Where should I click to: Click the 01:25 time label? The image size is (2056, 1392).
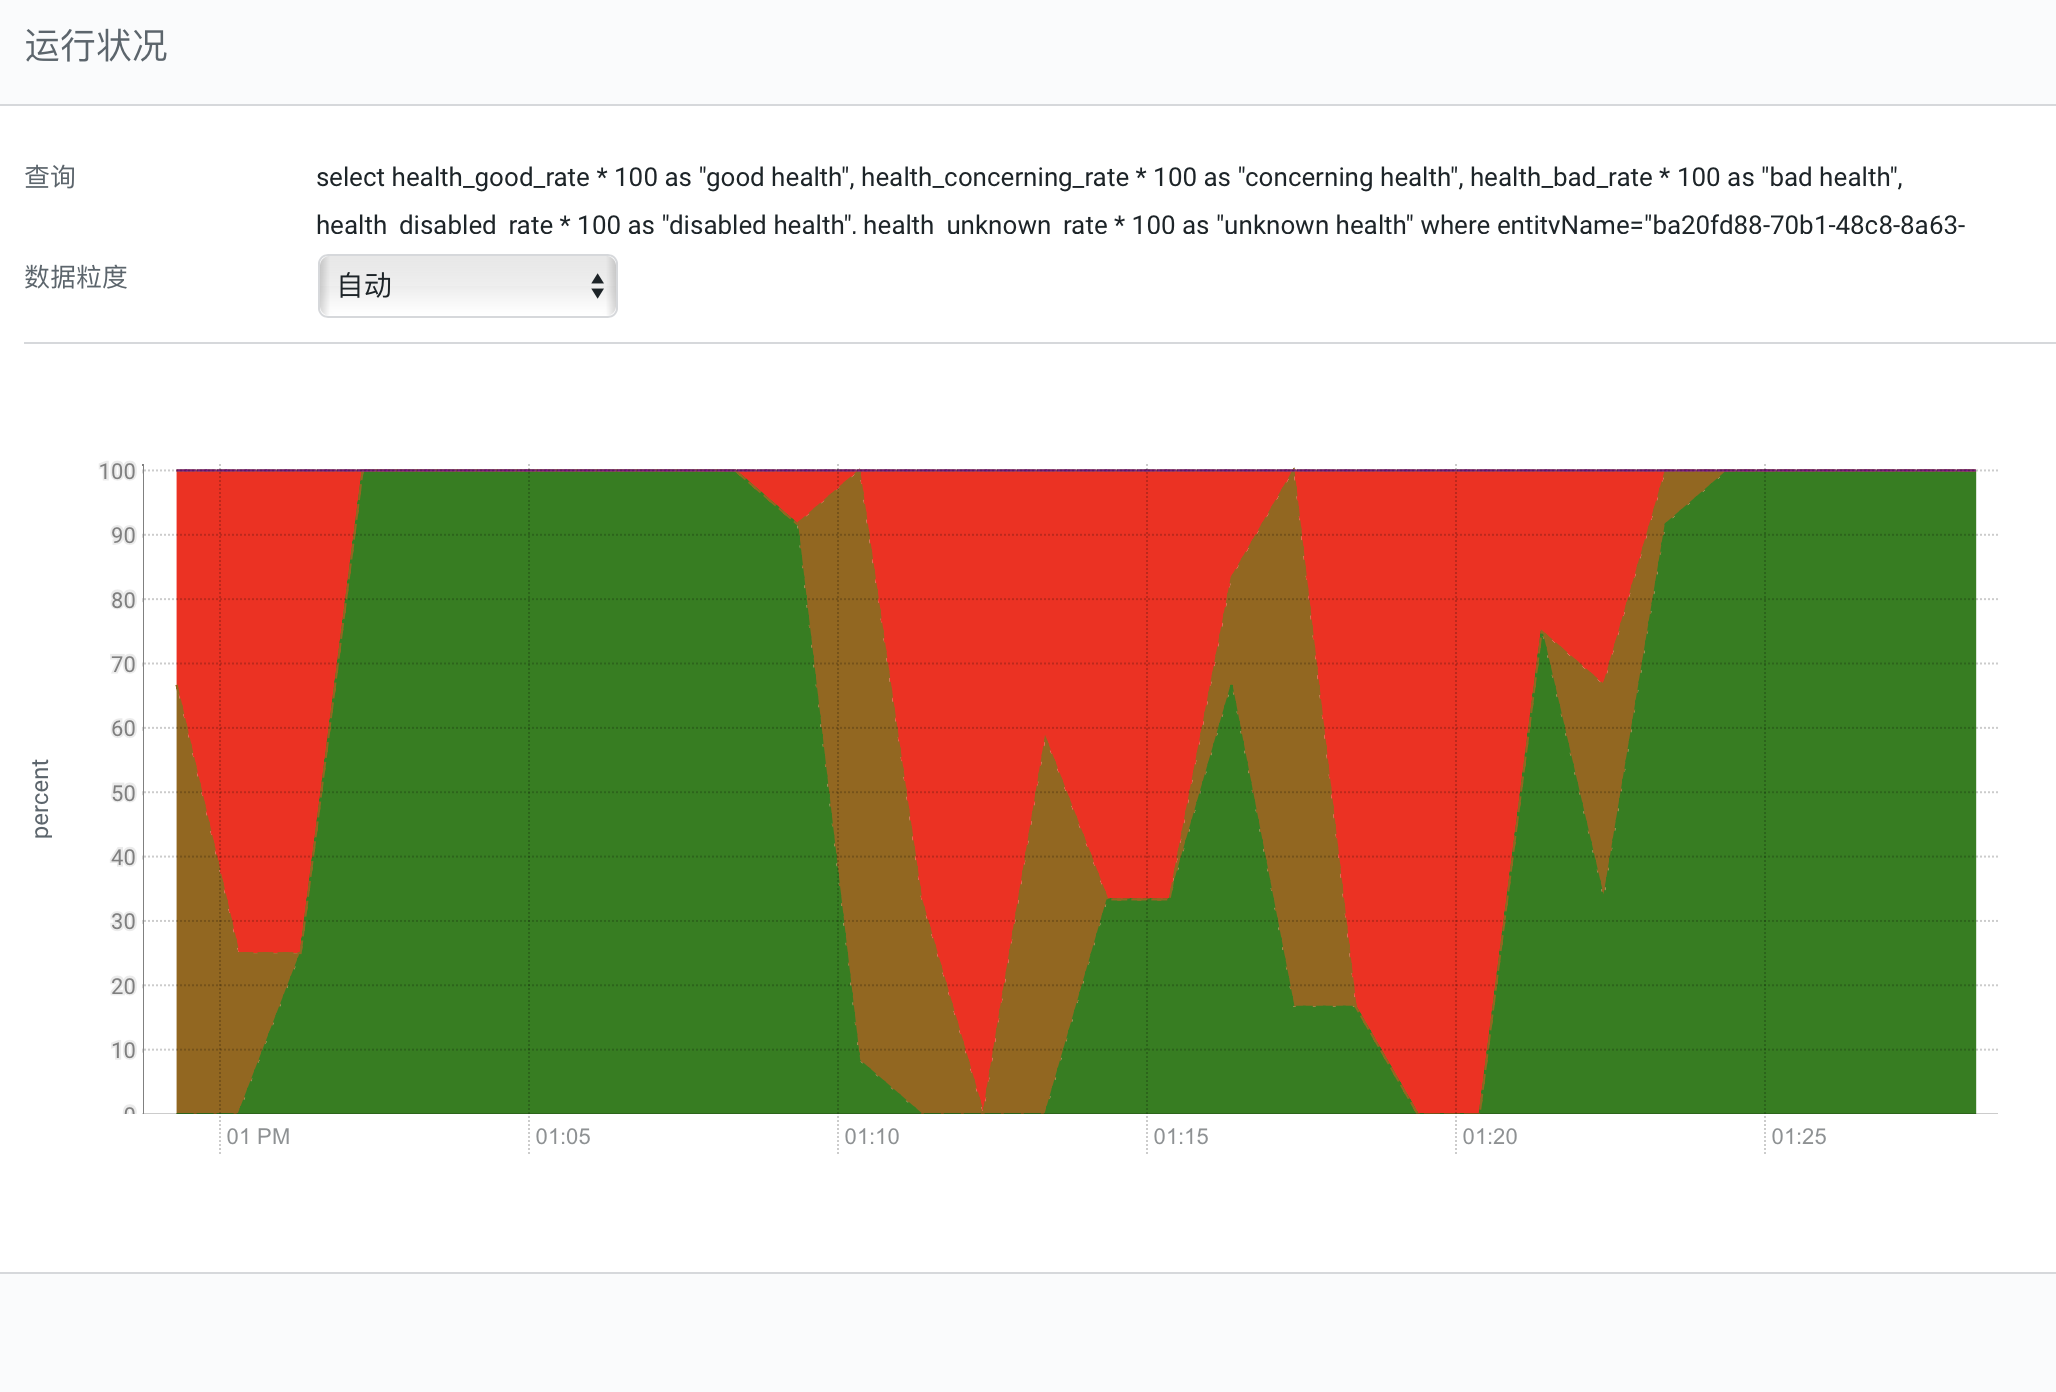[x=1801, y=1137]
